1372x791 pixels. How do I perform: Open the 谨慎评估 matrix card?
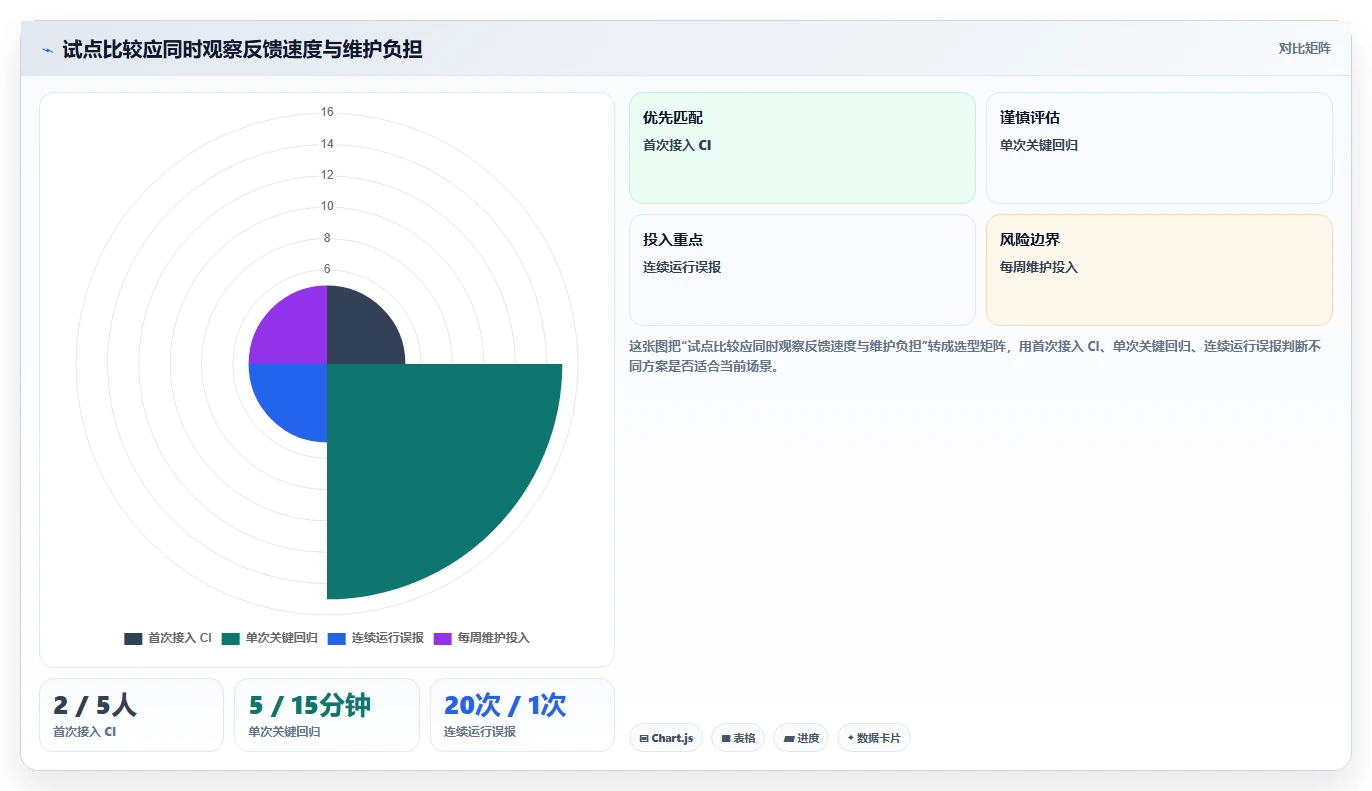pos(1159,148)
